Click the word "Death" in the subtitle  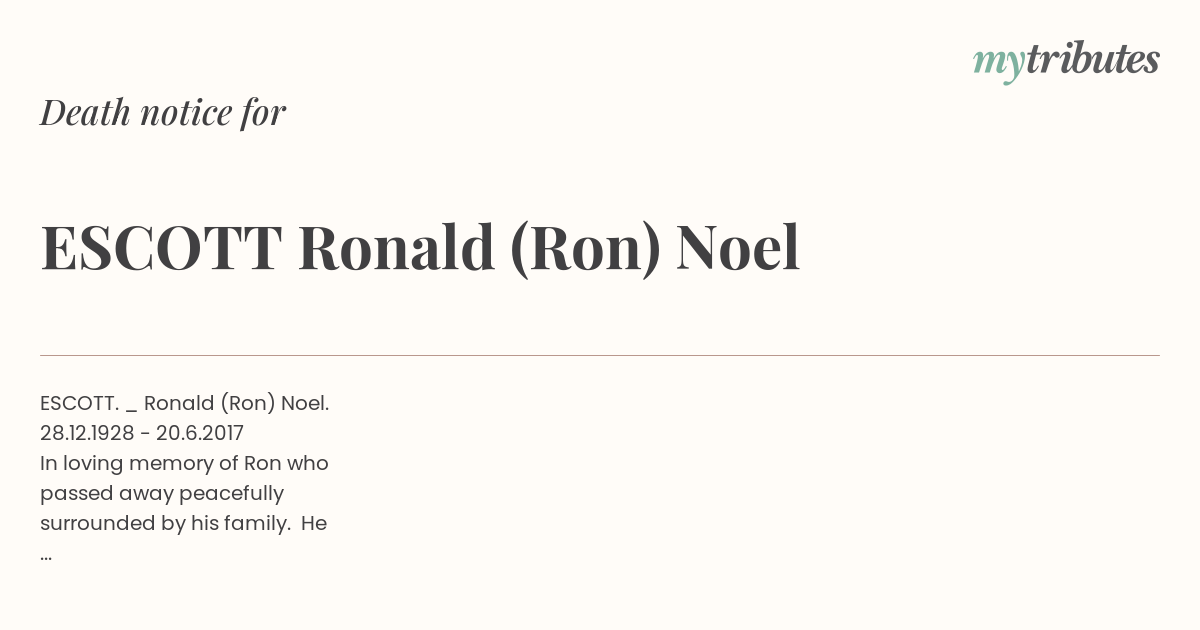(x=85, y=113)
